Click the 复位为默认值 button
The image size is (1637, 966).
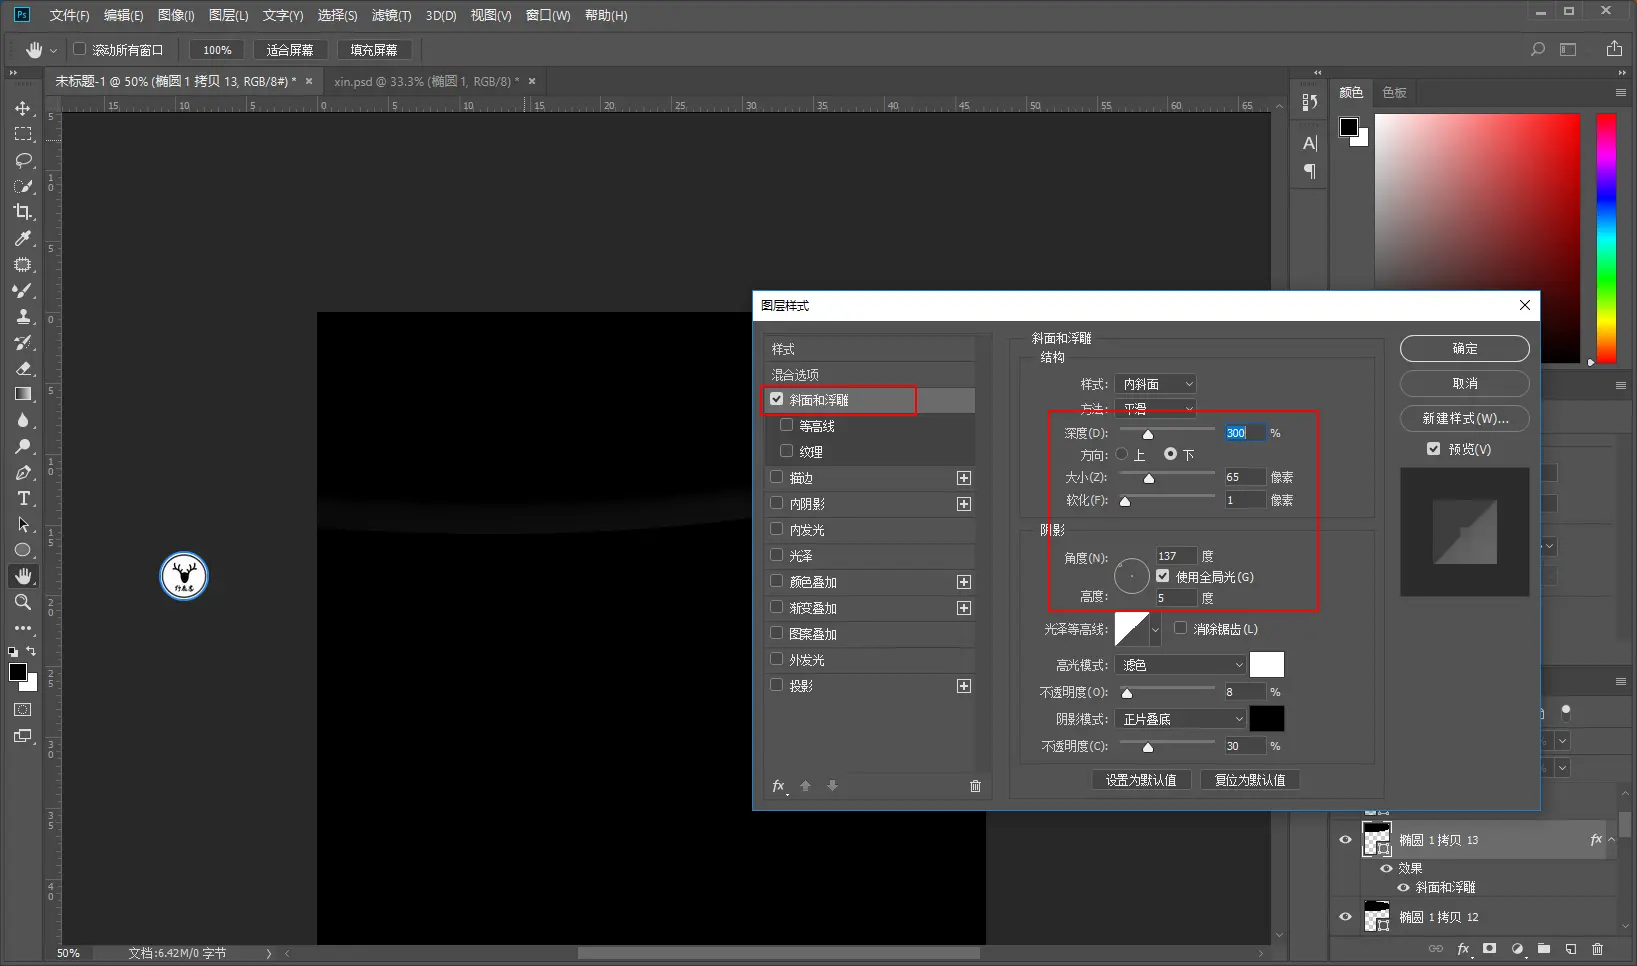(1250, 780)
